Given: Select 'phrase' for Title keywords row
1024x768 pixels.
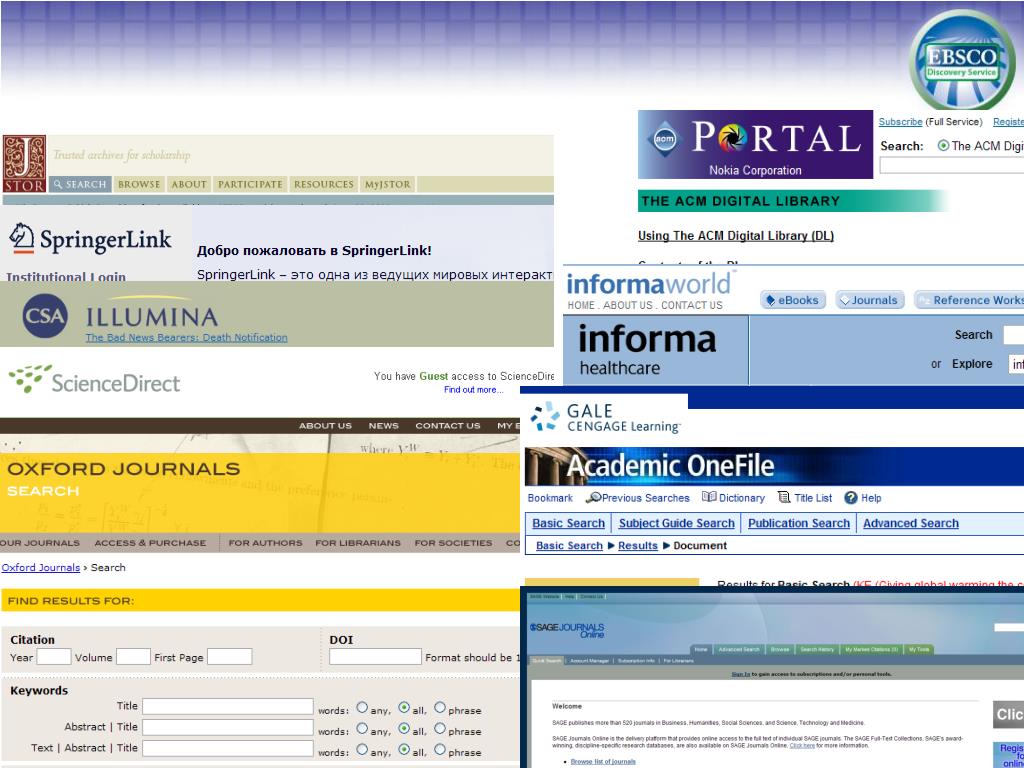Looking at the screenshot, I should (x=440, y=708).
